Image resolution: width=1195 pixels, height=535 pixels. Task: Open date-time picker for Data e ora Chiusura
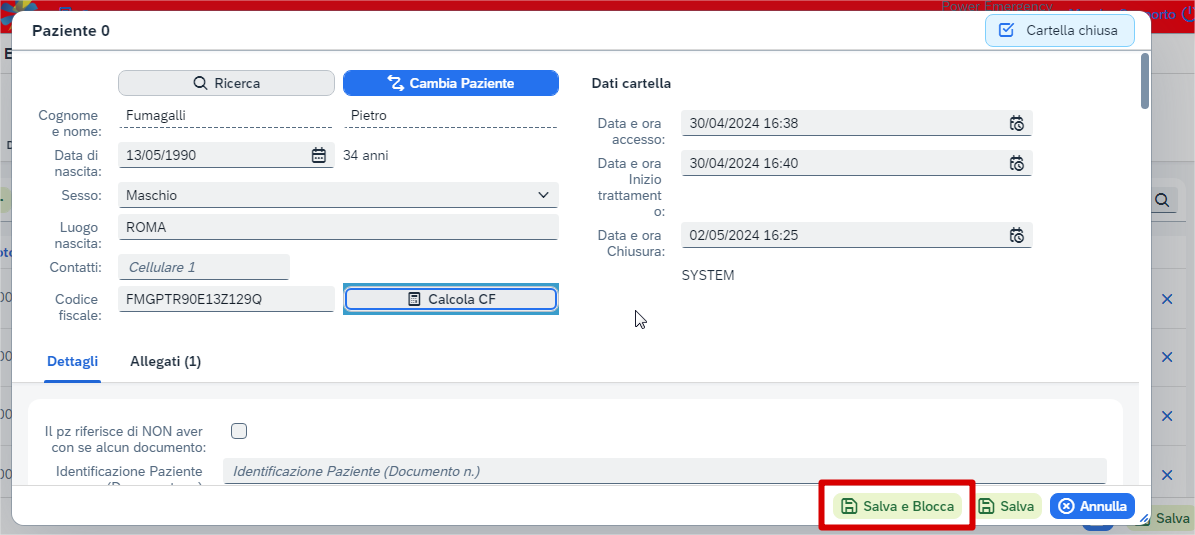point(1016,235)
